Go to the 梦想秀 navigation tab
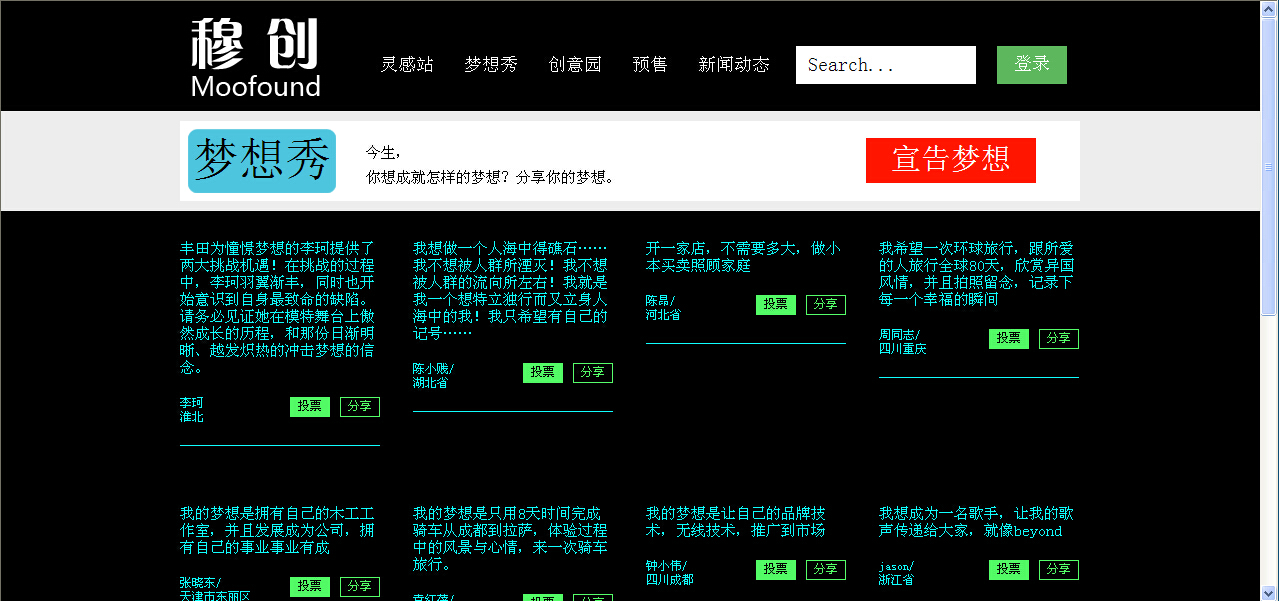The image size is (1279, 601). pyautogui.click(x=491, y=65)
